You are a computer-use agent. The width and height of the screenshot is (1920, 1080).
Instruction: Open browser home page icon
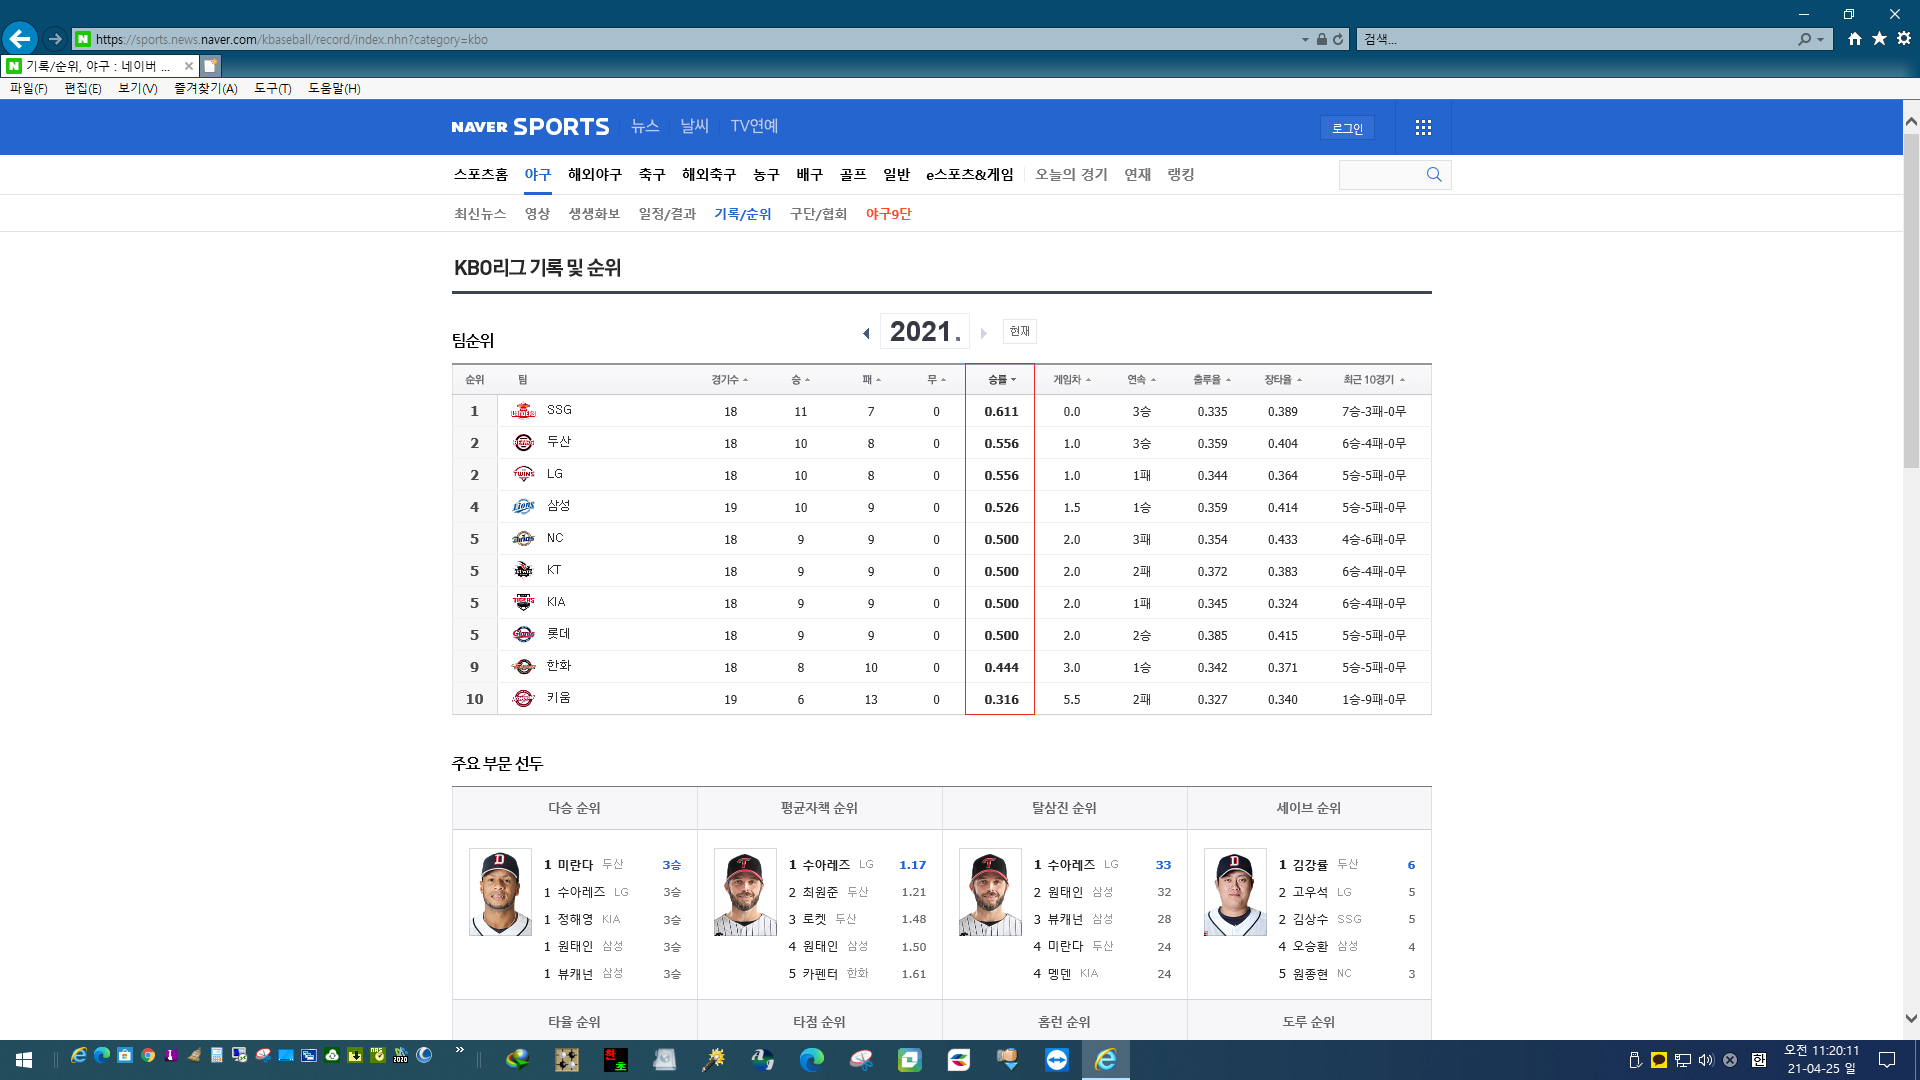click(1855, 38)
